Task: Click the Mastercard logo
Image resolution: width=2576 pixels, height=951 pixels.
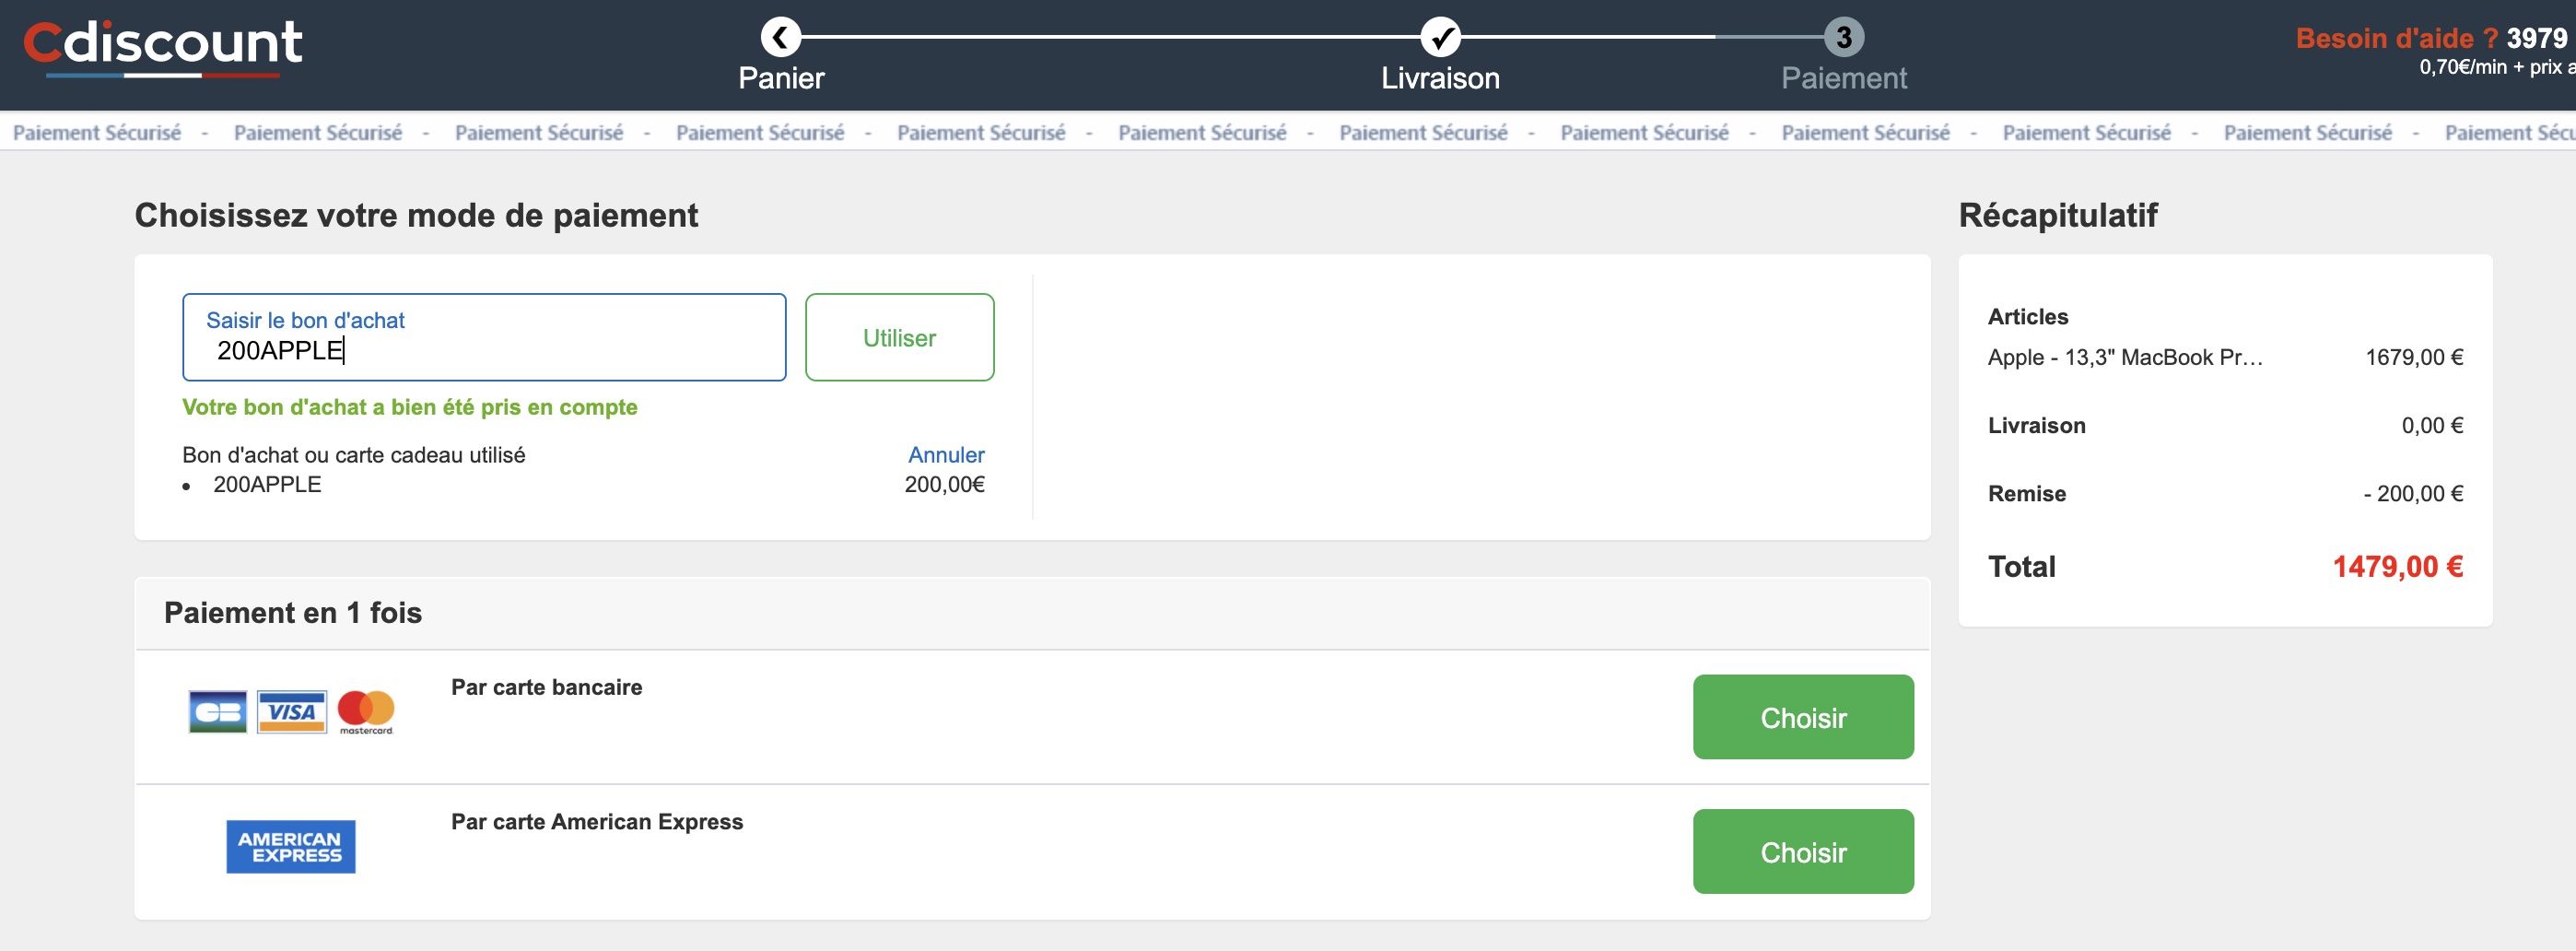Action: [x=366, y=711]
